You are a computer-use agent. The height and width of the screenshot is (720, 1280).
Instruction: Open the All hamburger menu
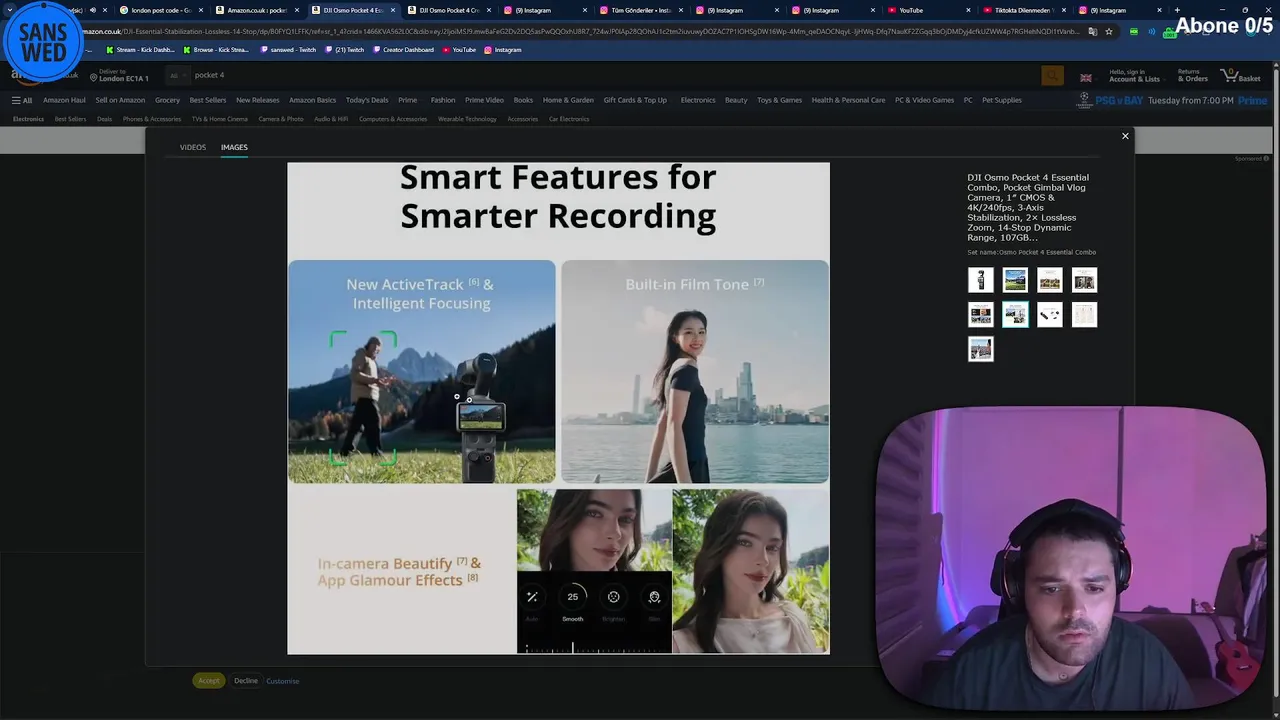(x=22, y=100)
